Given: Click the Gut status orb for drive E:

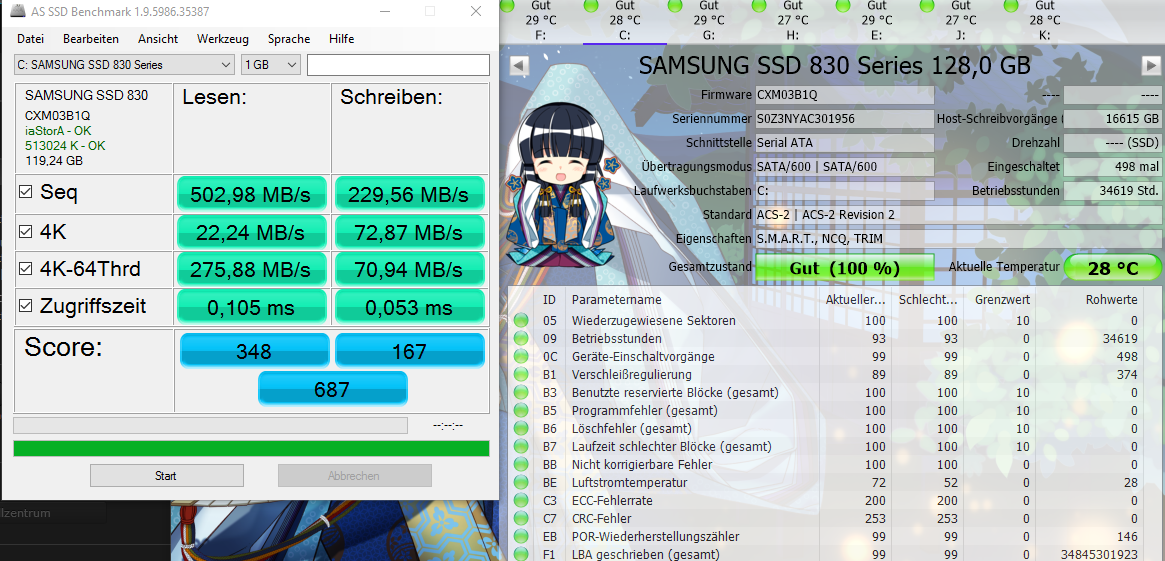Looking at the screenshot, I should (x=843, y=5).
